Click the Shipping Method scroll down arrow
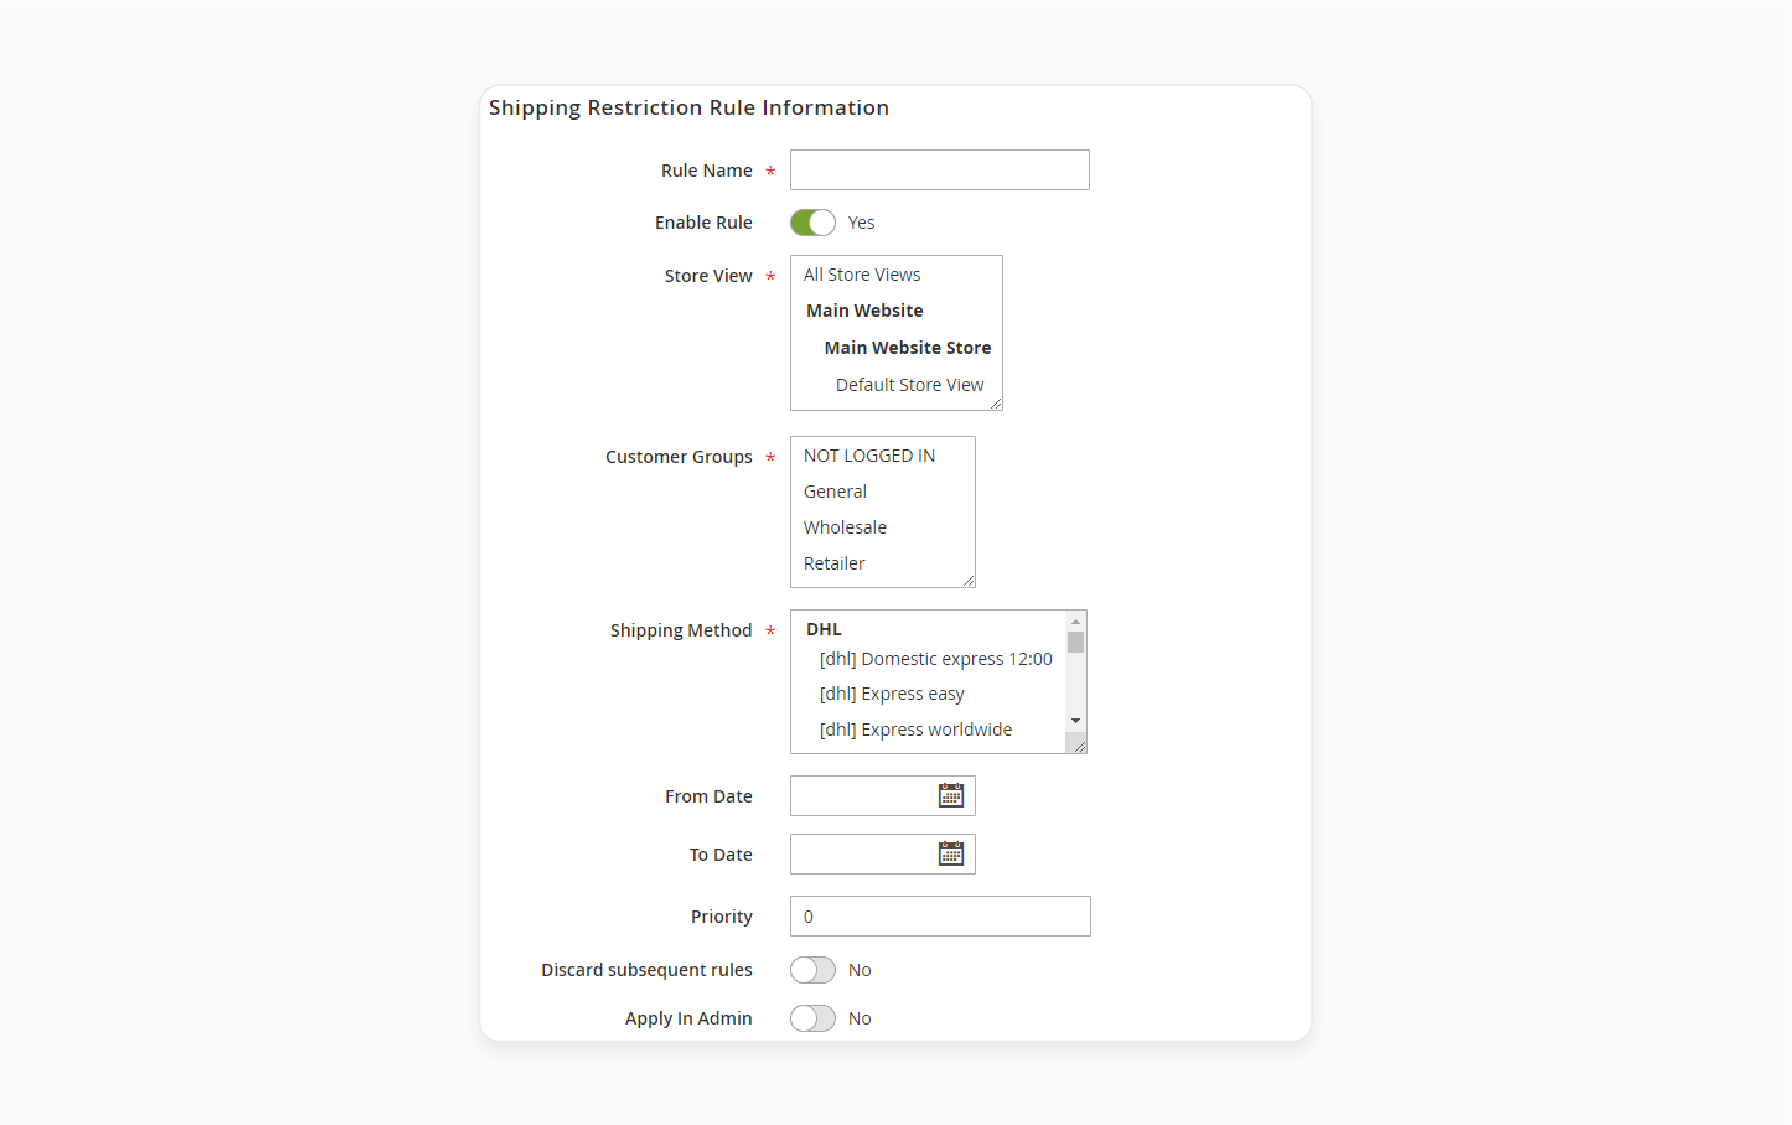Viewport: 1792px width, 1125px height. 1076,721
